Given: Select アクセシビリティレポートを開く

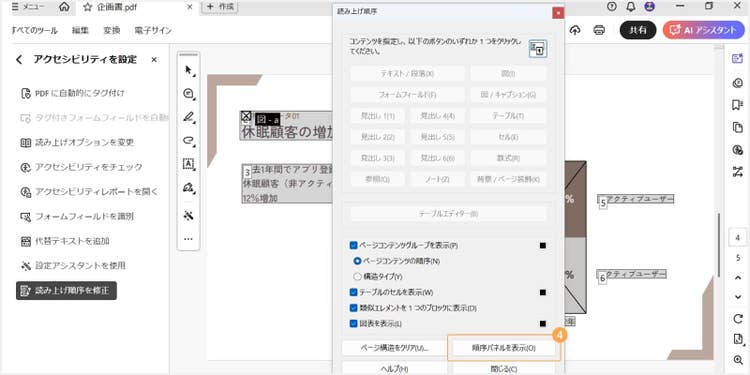Looking at the screenshot, I should coord(89,192).
